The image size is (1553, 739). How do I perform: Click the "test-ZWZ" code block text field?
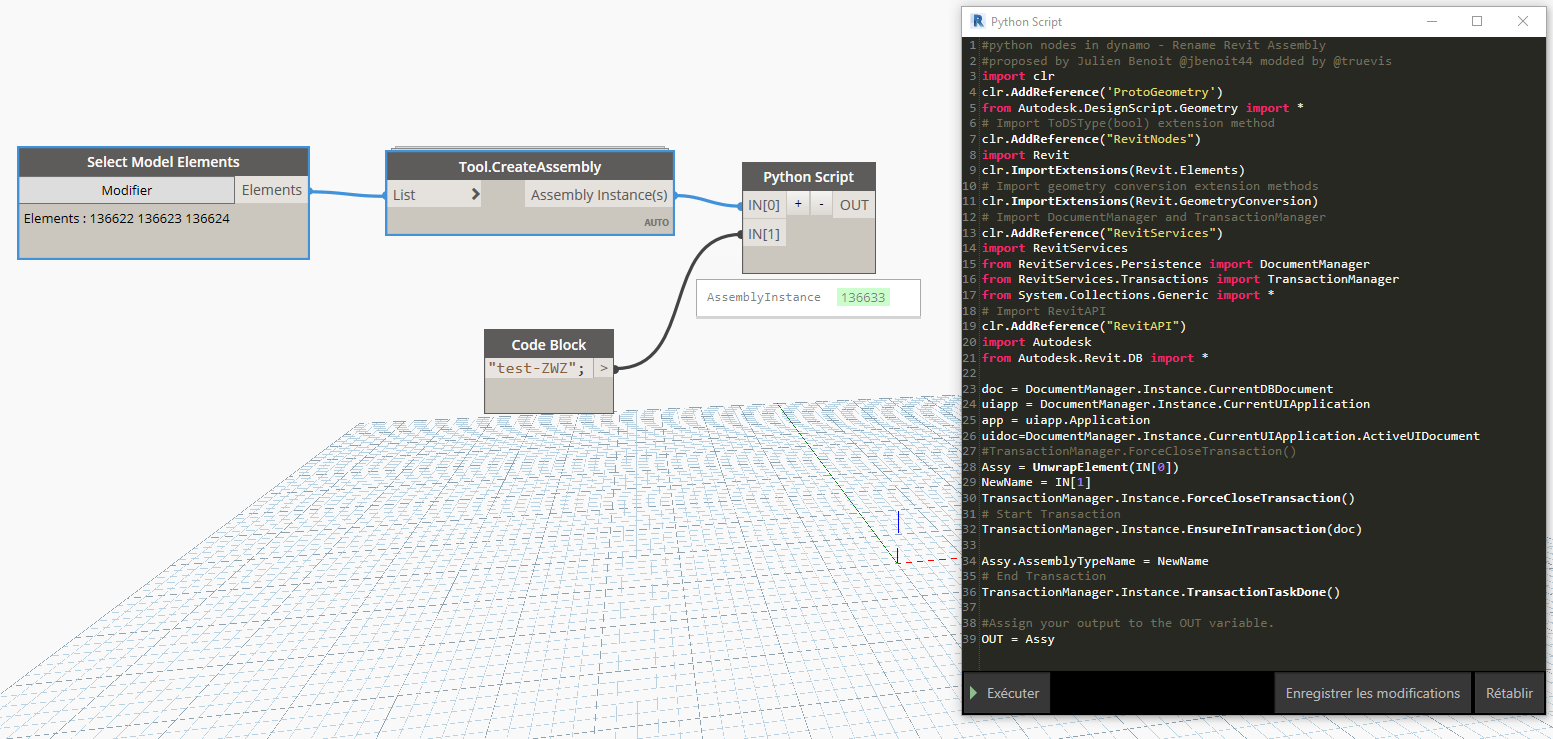(538, 368)
